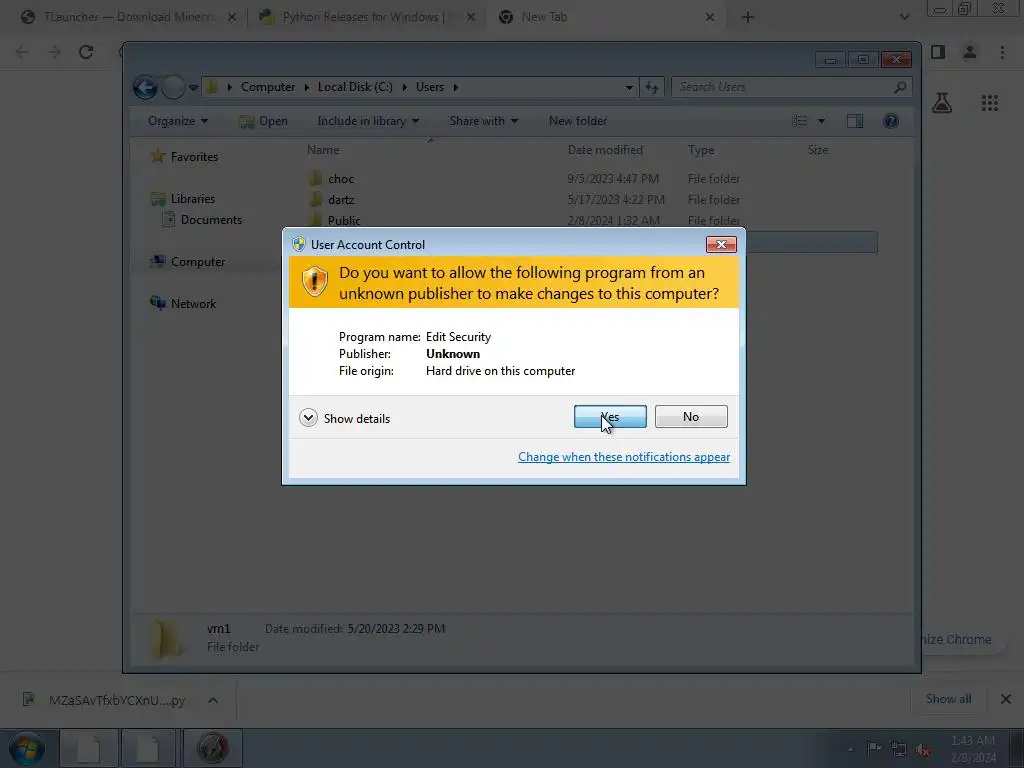This screenshot has height=768, width=1024.
Task: Reload the Chrome page
Action: 86,52
